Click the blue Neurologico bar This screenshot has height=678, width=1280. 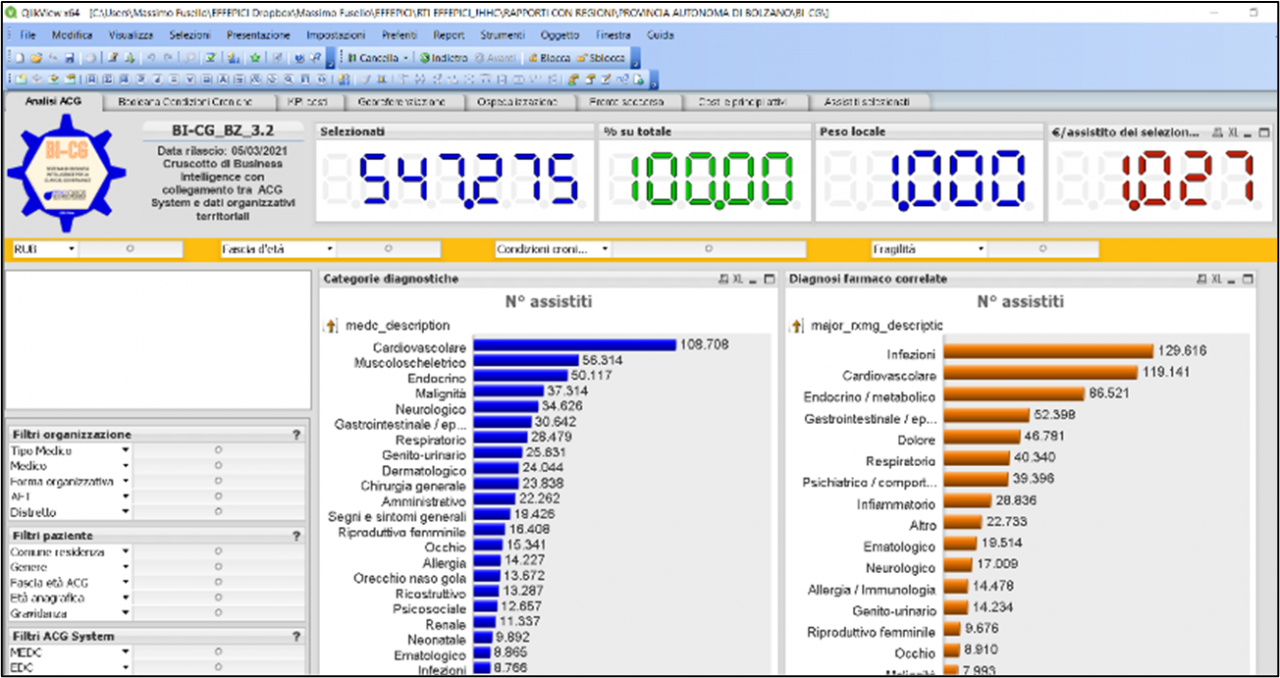(x=505, y=408)
